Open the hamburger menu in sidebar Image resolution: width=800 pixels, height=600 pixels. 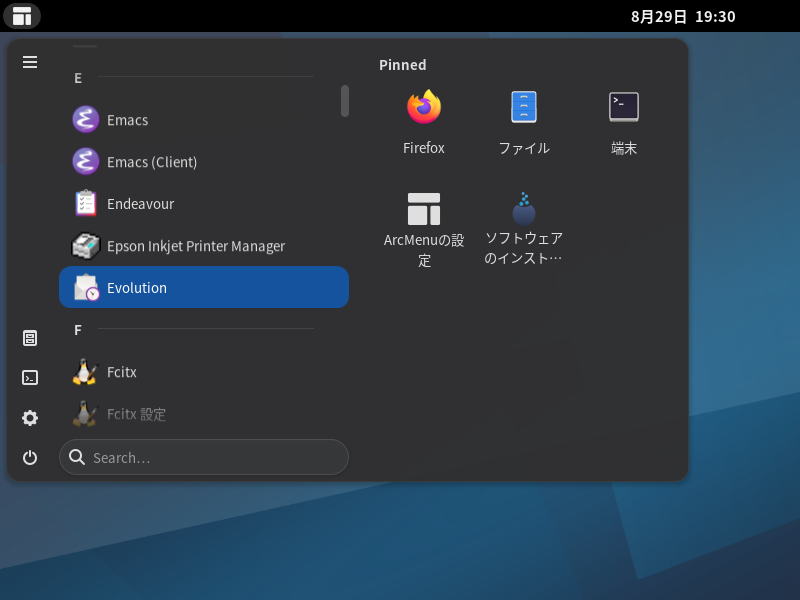point(30,62)
